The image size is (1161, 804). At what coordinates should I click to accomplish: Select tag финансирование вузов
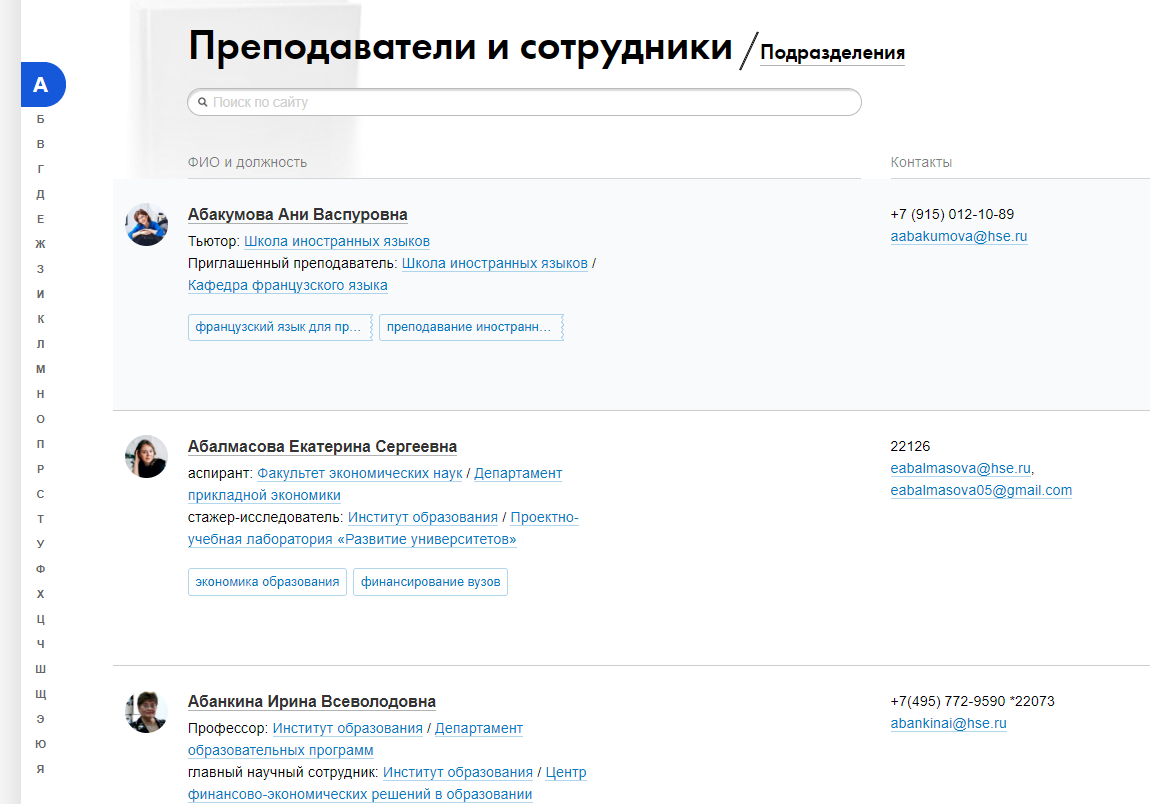click(x=430, y=582)
